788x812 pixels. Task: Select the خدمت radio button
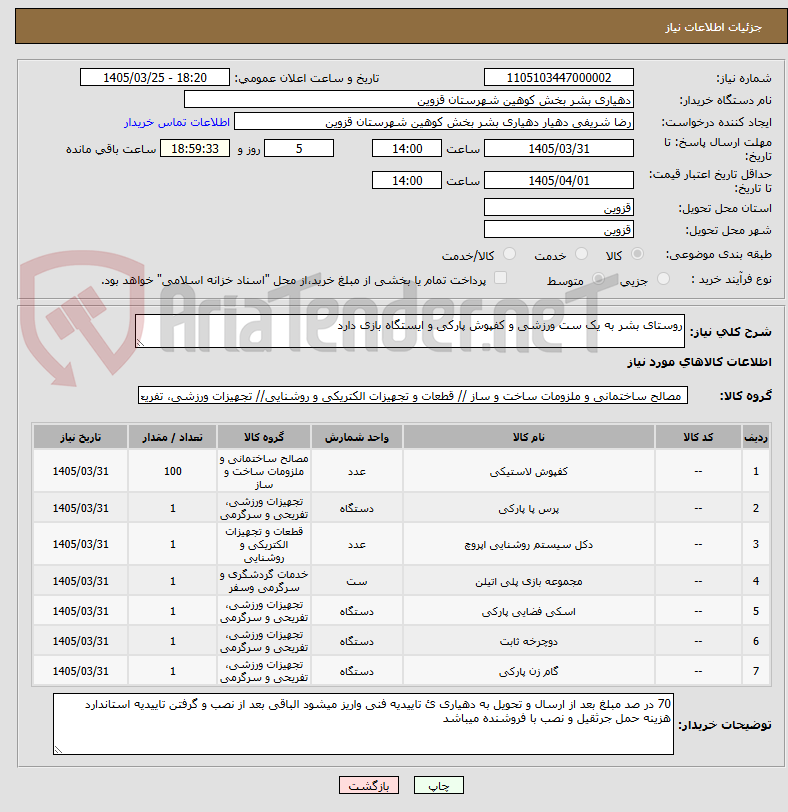581,254
